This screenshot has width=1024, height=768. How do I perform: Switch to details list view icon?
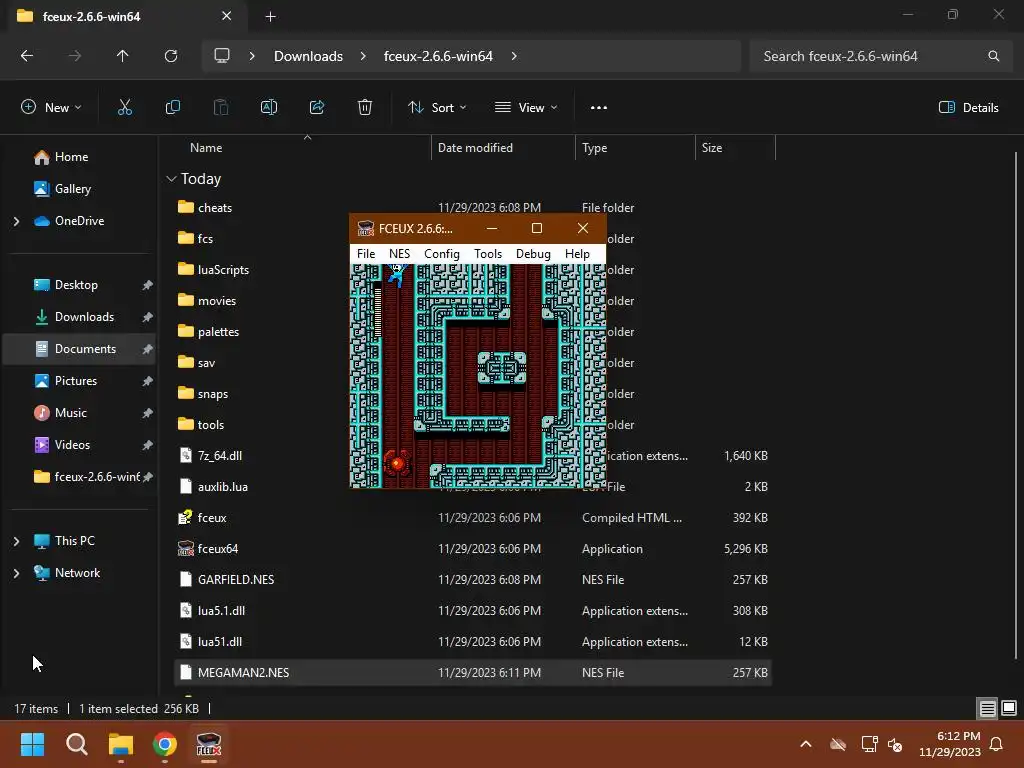click(x=987, y=708)
